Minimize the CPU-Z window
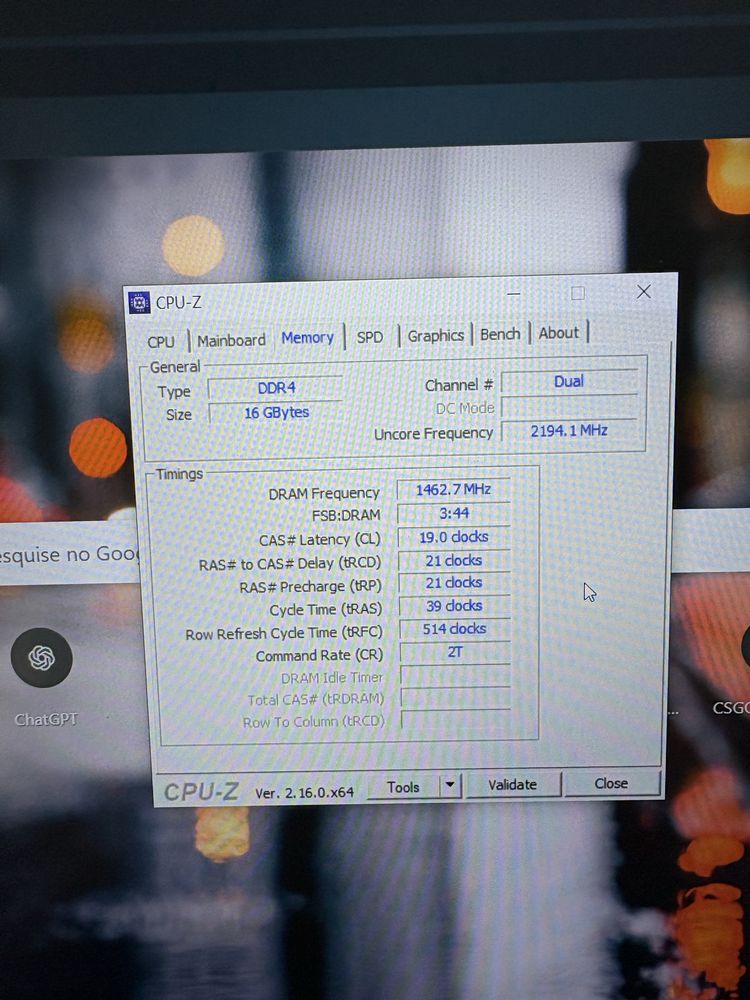The width and height of the screenshot is (750, 1000). [513, 295]
